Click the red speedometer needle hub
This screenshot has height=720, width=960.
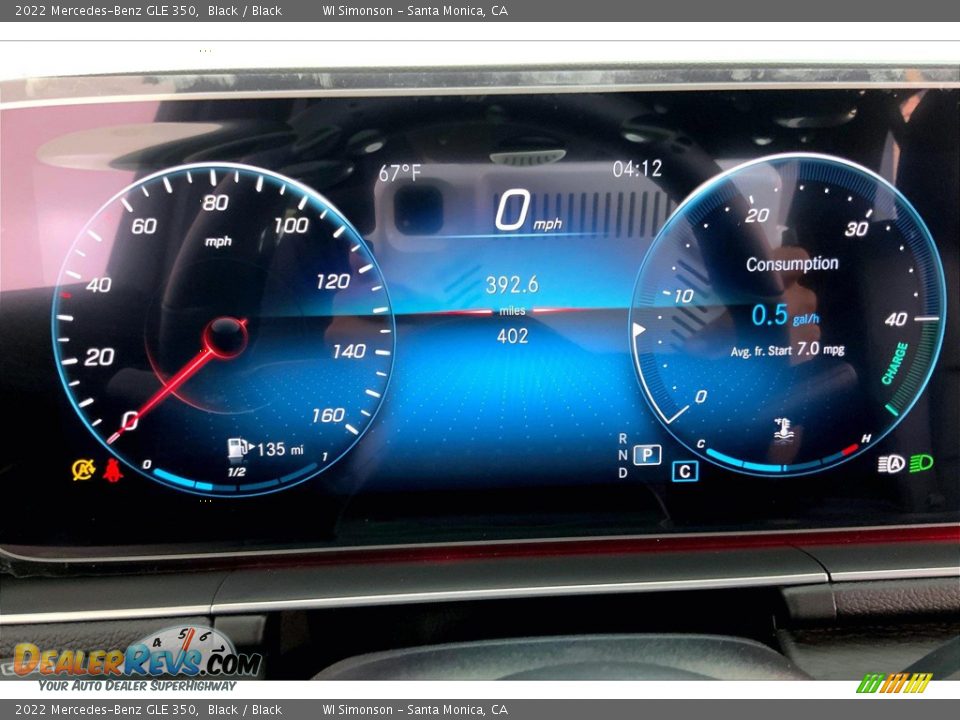226,337
